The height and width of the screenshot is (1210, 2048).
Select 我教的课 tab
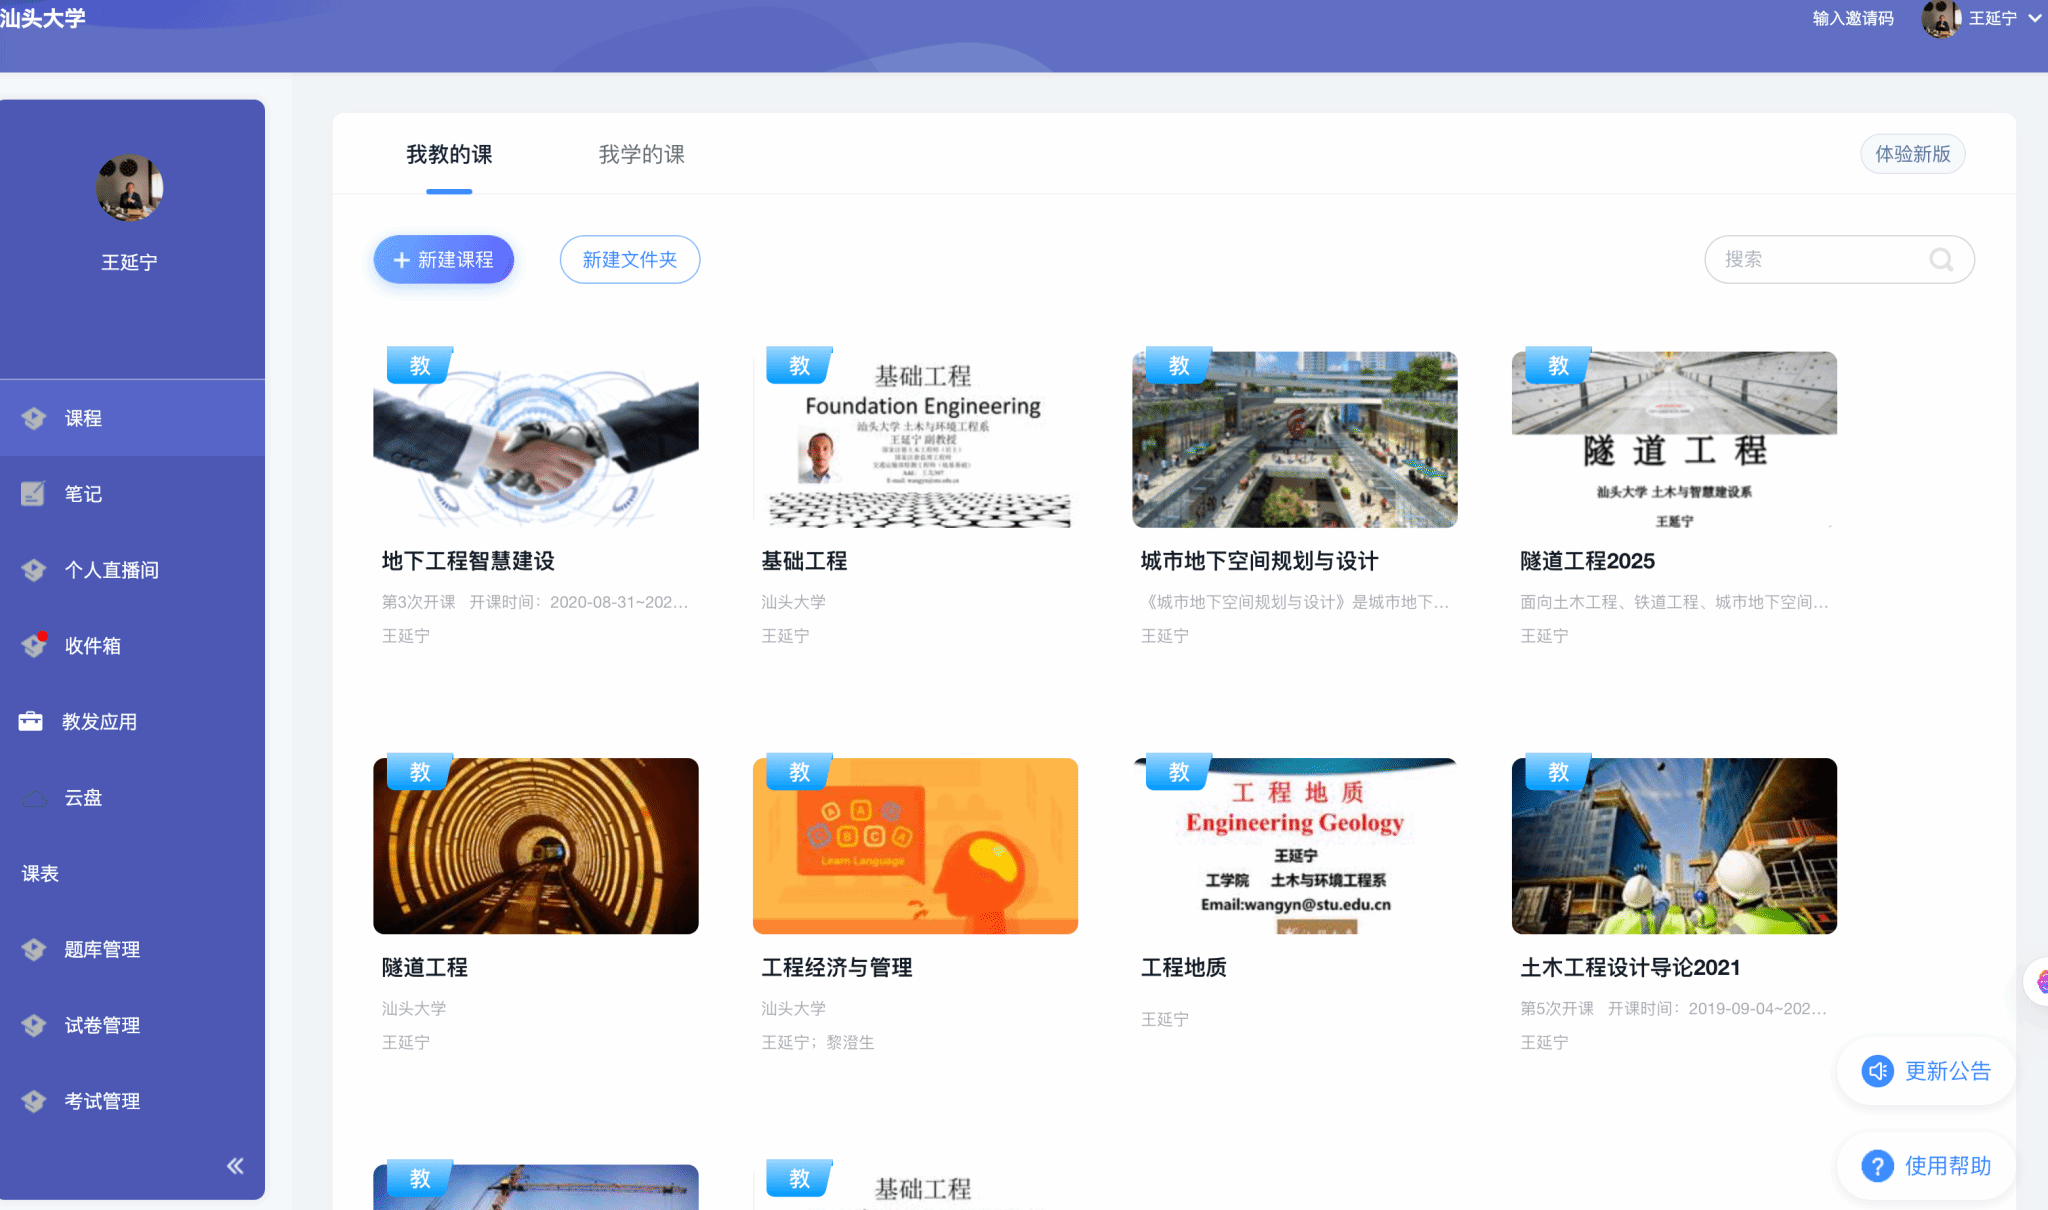pyautogui.click(x=449, y=155)
